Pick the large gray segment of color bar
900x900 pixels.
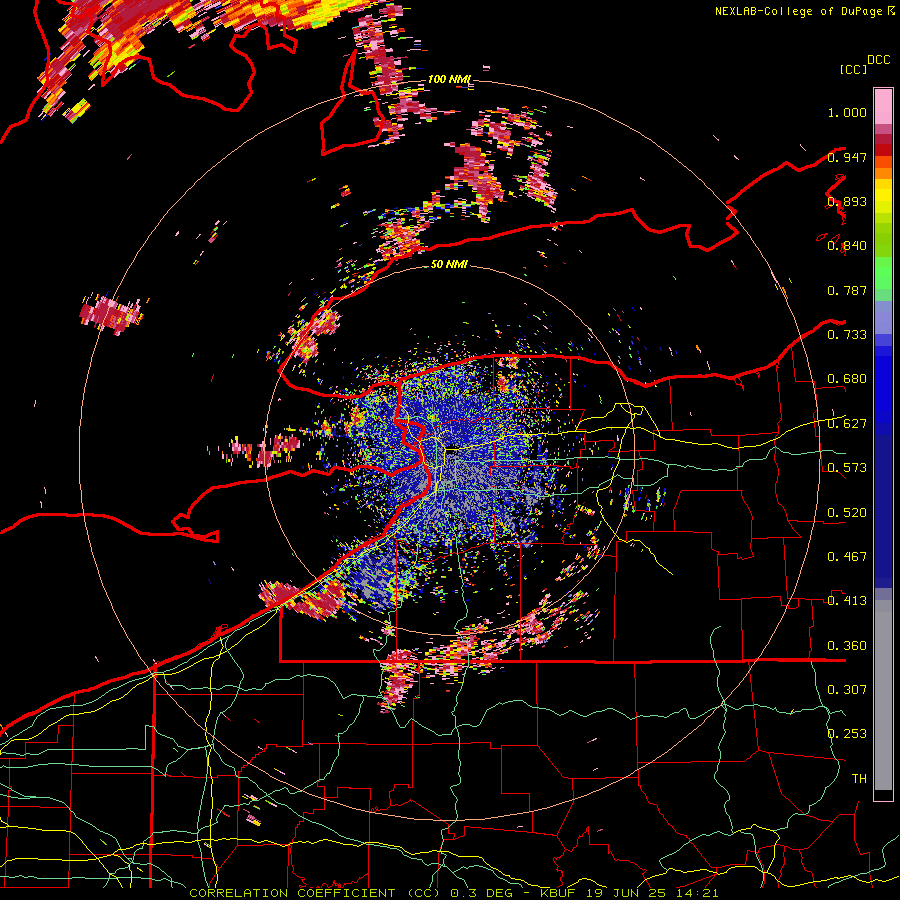pos(883,695)
